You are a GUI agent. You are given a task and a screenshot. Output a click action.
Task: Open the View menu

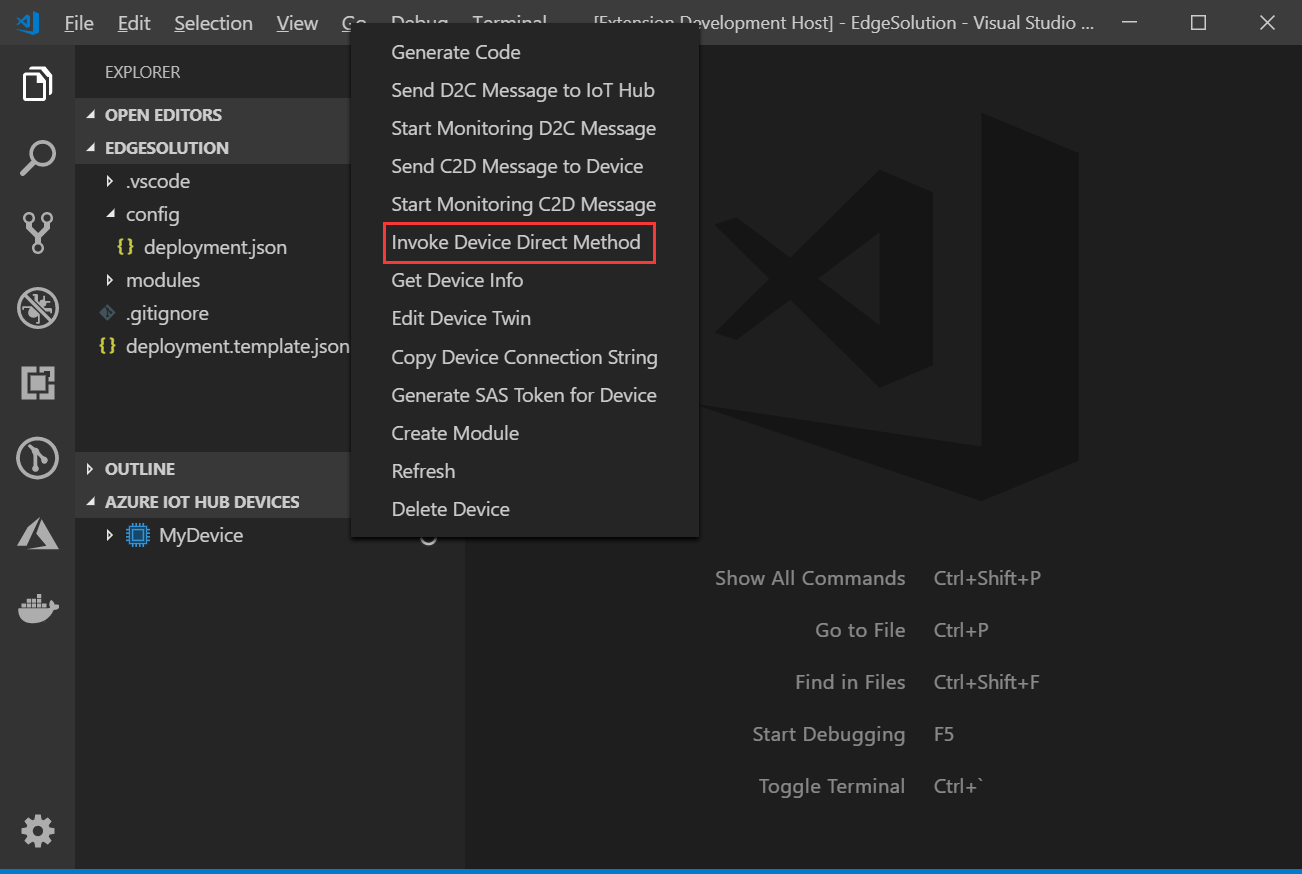[x=297, y=22]
